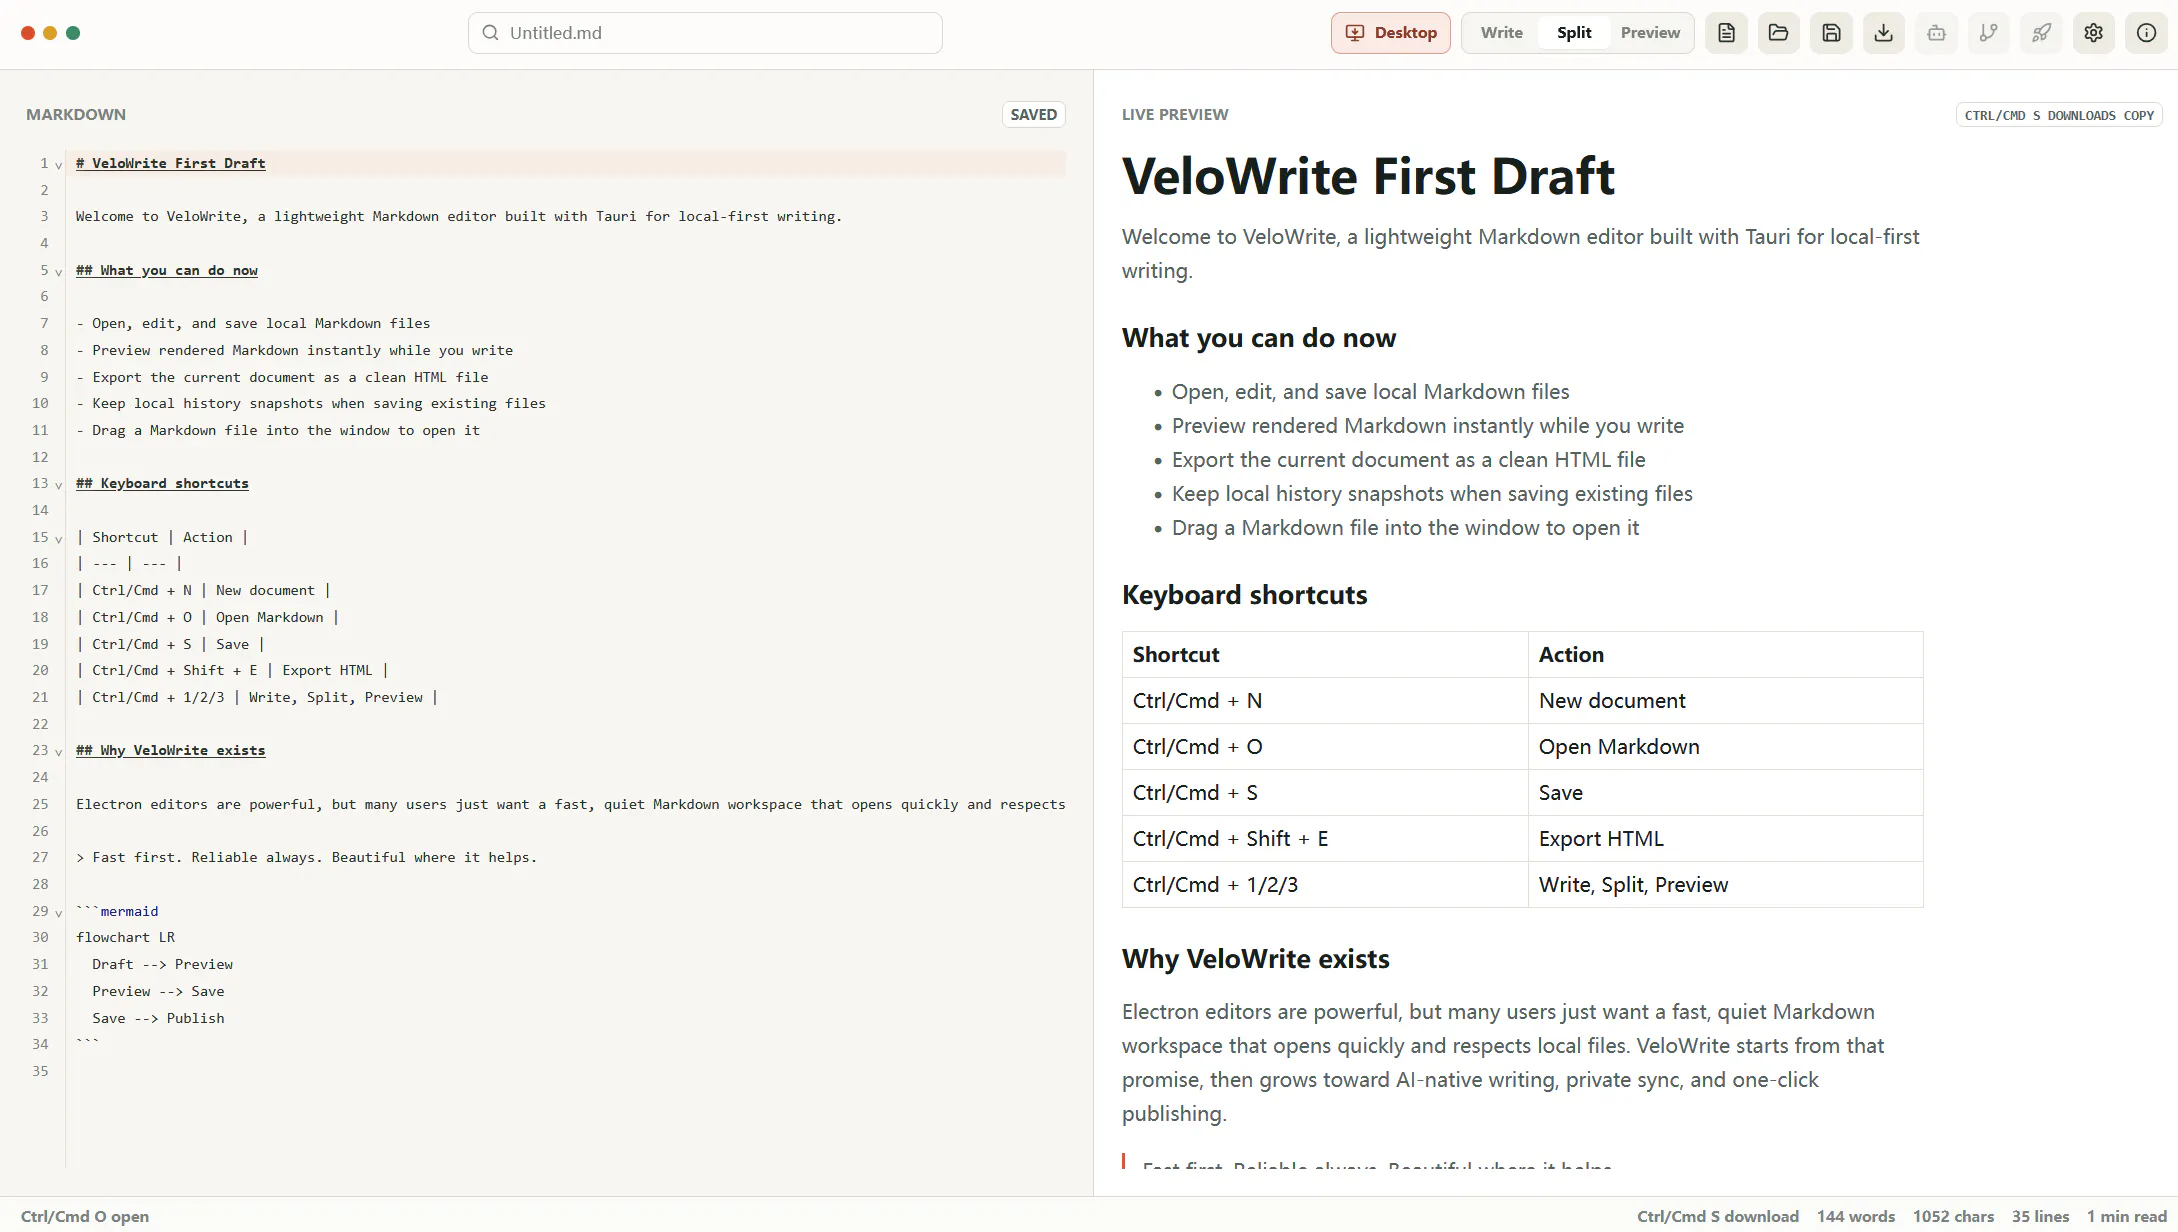The width and height of the screenshot is (2178, 1232).
Task: Click the 'Ctrl/Cmd + Shift + E' table cell
Action: [x=1325, y=839]
